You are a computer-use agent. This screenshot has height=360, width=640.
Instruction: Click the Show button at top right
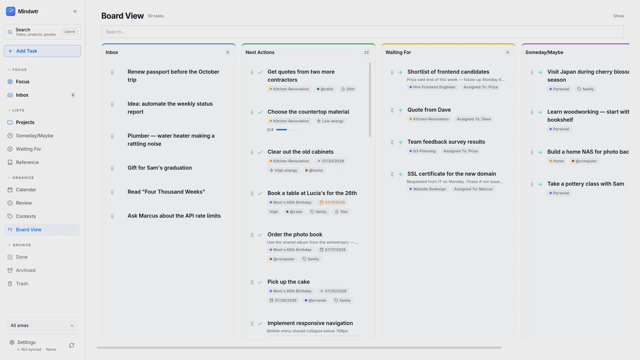[x=618, y=16]
